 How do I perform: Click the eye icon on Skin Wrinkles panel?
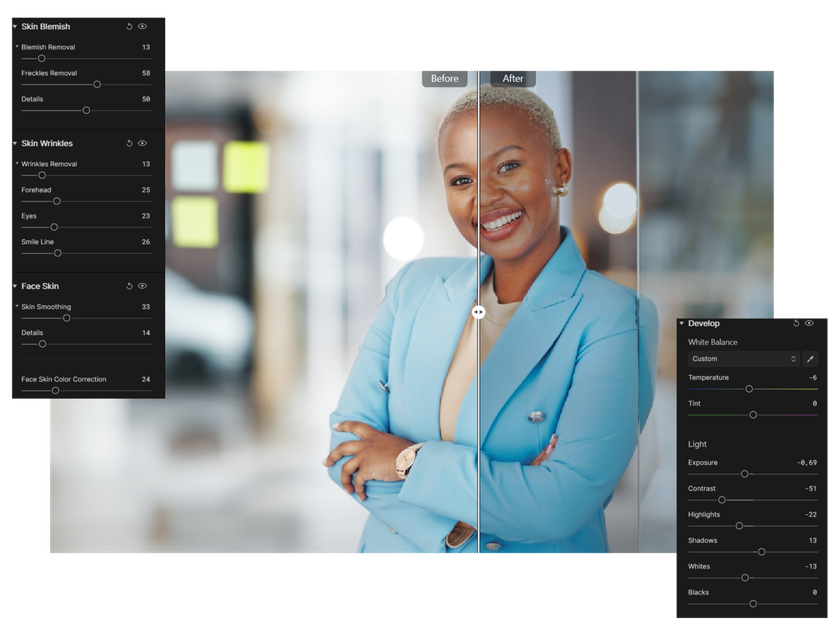[x=142, y=143]
